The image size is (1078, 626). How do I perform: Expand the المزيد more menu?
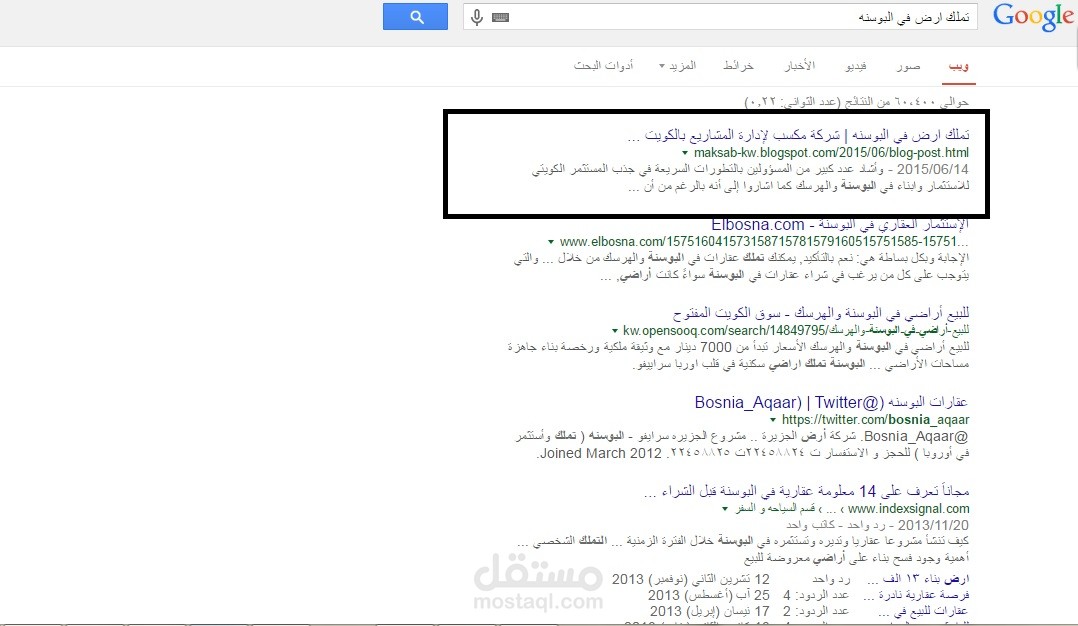[x=678, y=66]
